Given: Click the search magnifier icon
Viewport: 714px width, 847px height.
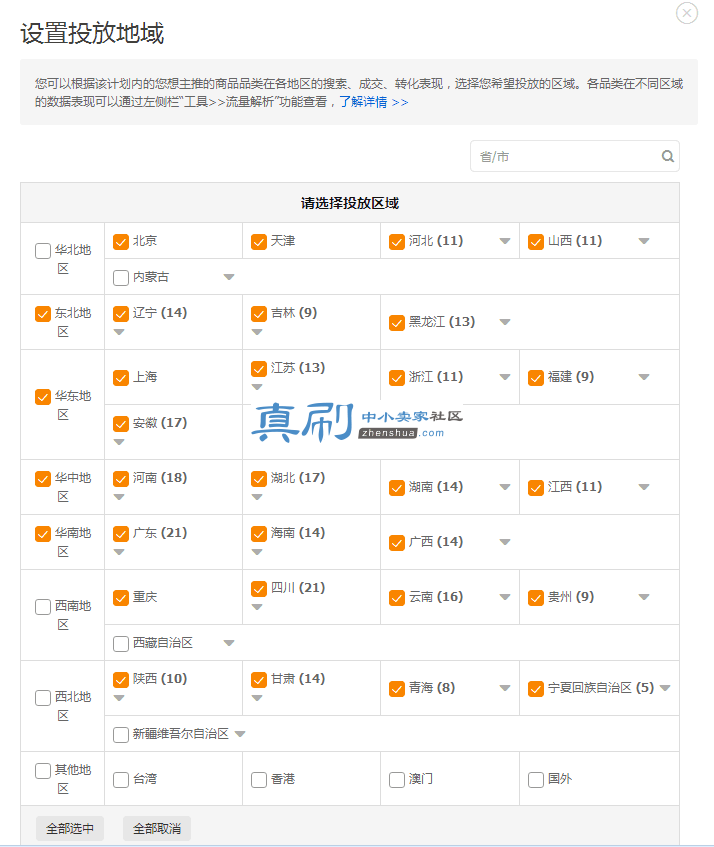Looking at the screenshot, I should pos(668,156).
